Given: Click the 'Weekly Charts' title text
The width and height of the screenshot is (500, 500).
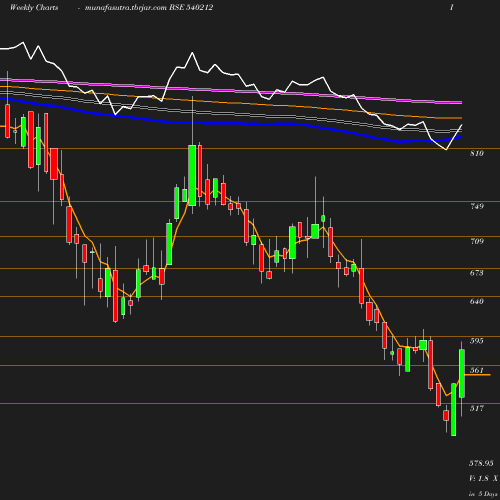Looking at the screenshot, I should pos(34,7).
